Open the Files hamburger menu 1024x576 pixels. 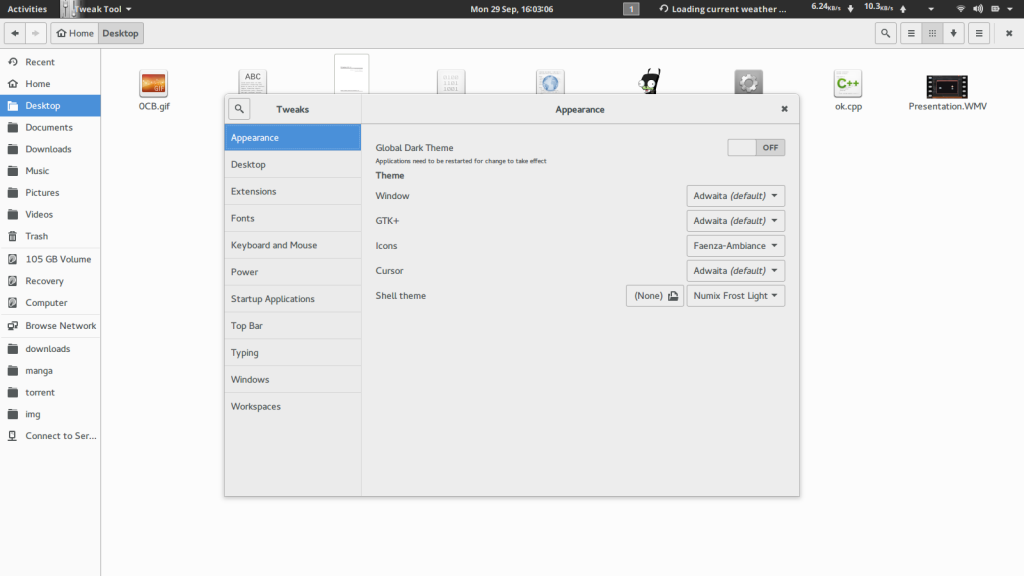tap(979, 33)
